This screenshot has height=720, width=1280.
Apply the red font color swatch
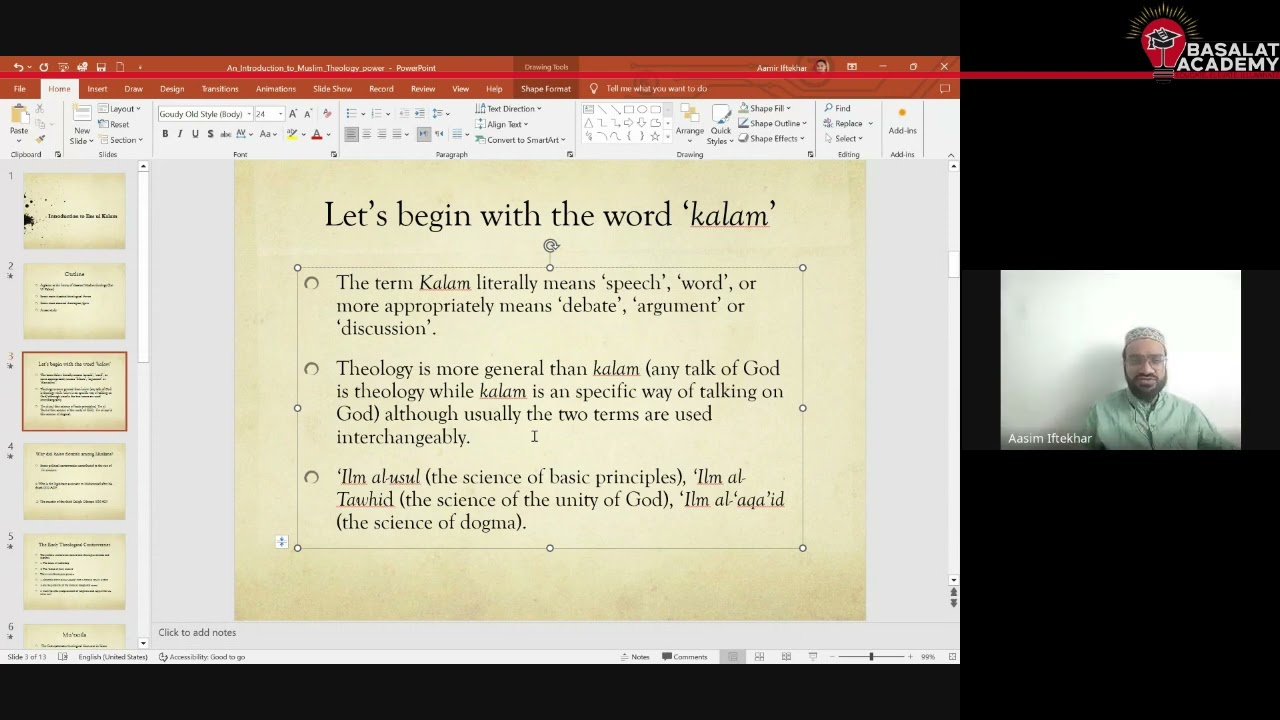pos(316,135)
